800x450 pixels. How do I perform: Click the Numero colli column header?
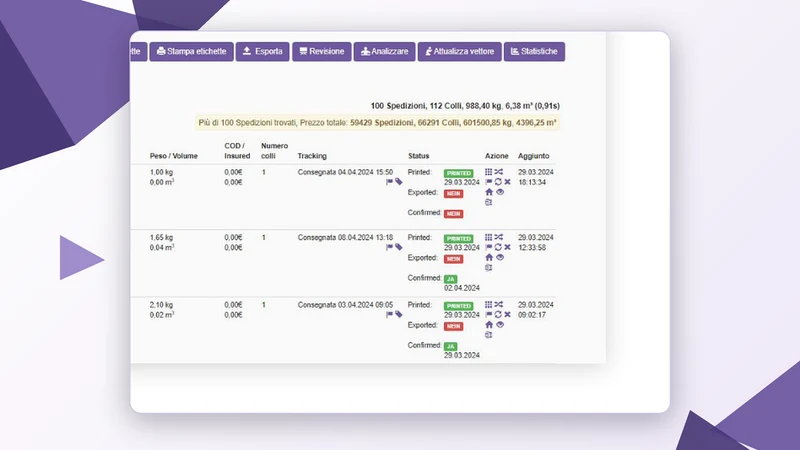[274, 151]
